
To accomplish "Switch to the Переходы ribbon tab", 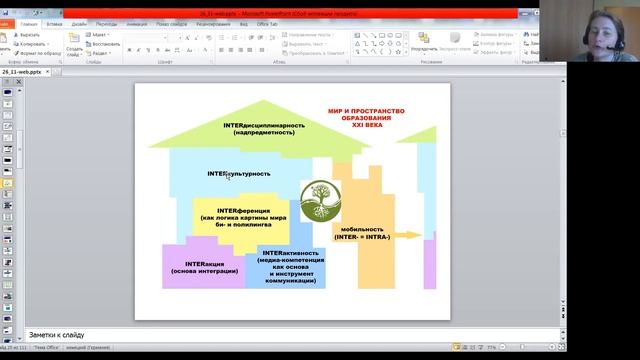I will (x=106, y=24).
